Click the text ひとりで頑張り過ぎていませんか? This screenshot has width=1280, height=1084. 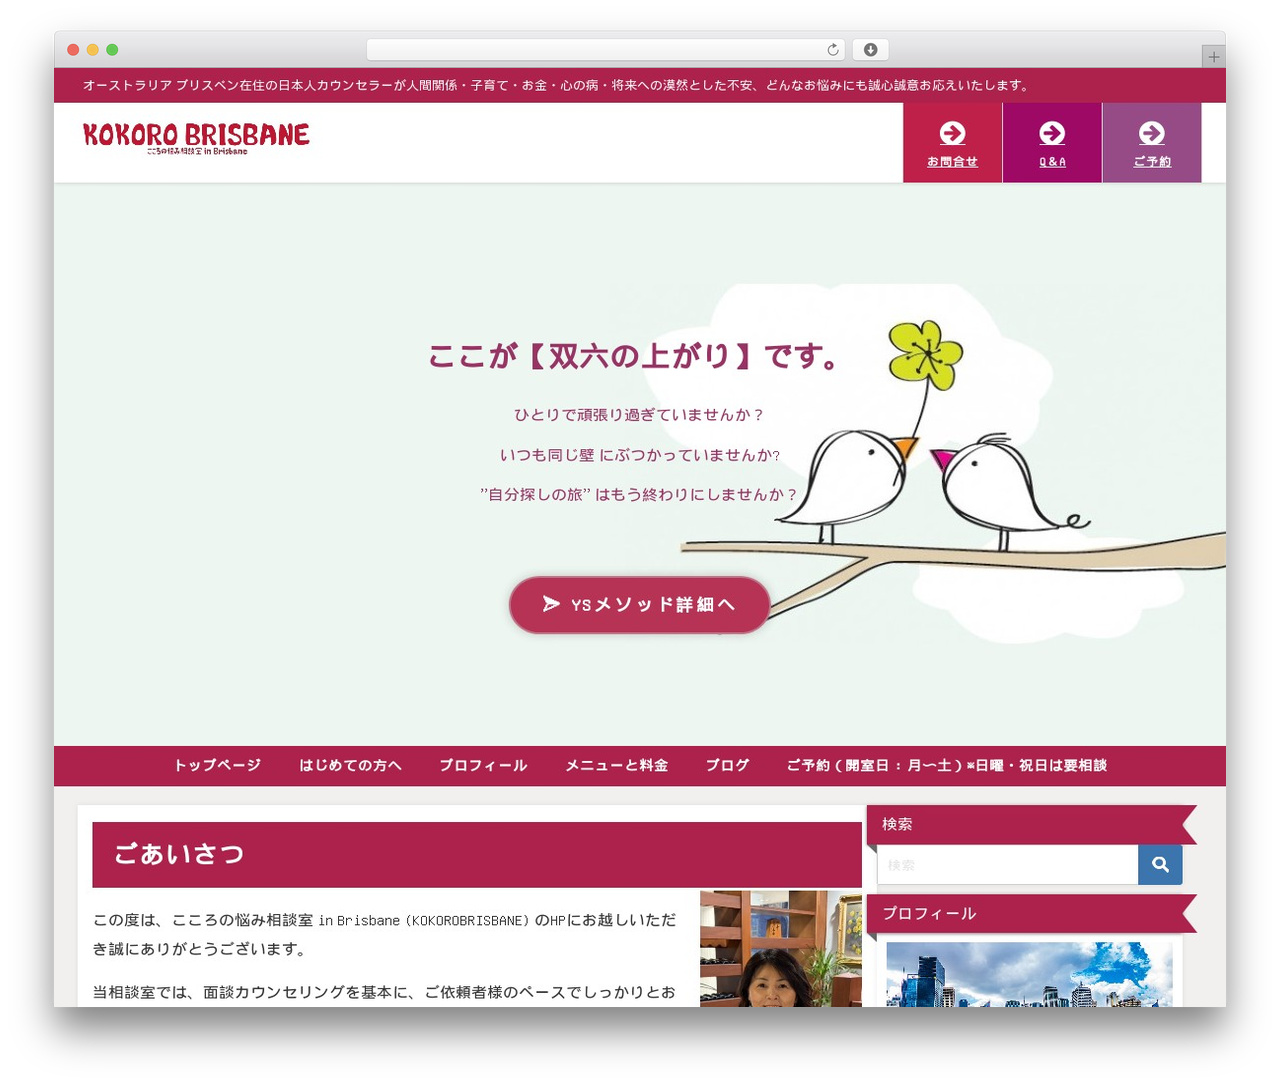point(639,415)
